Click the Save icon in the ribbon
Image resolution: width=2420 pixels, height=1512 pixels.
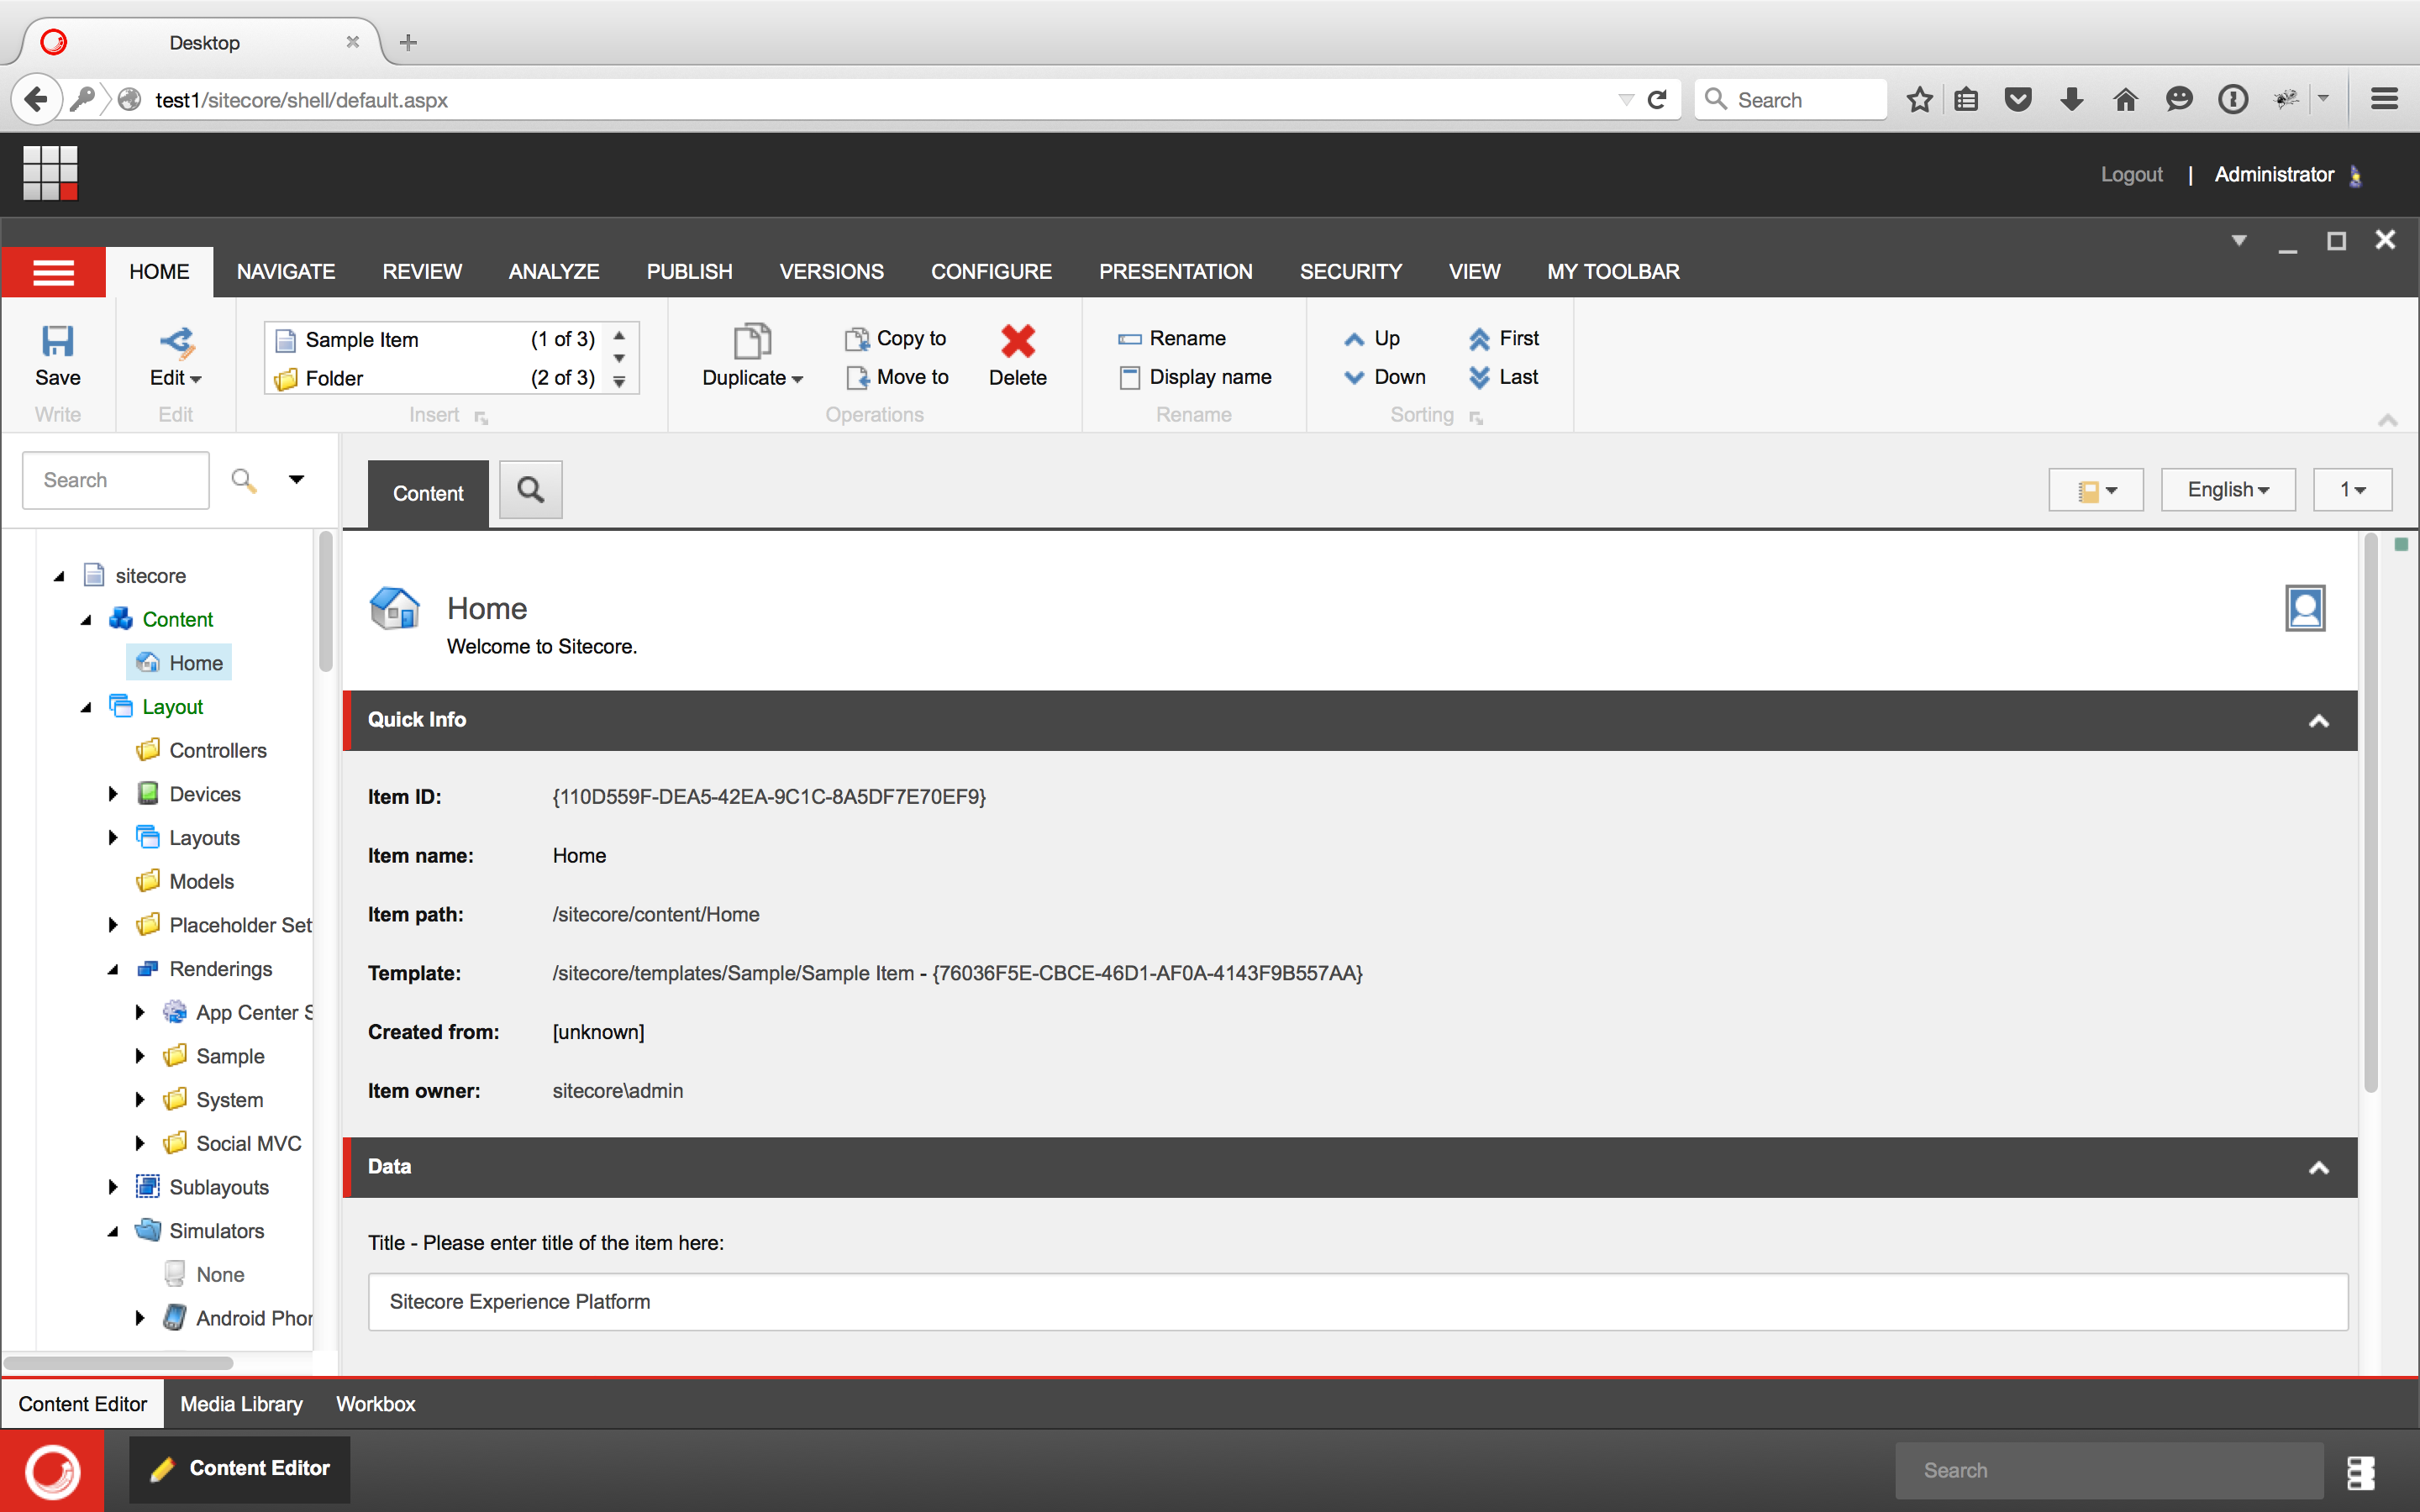(57, 342)
